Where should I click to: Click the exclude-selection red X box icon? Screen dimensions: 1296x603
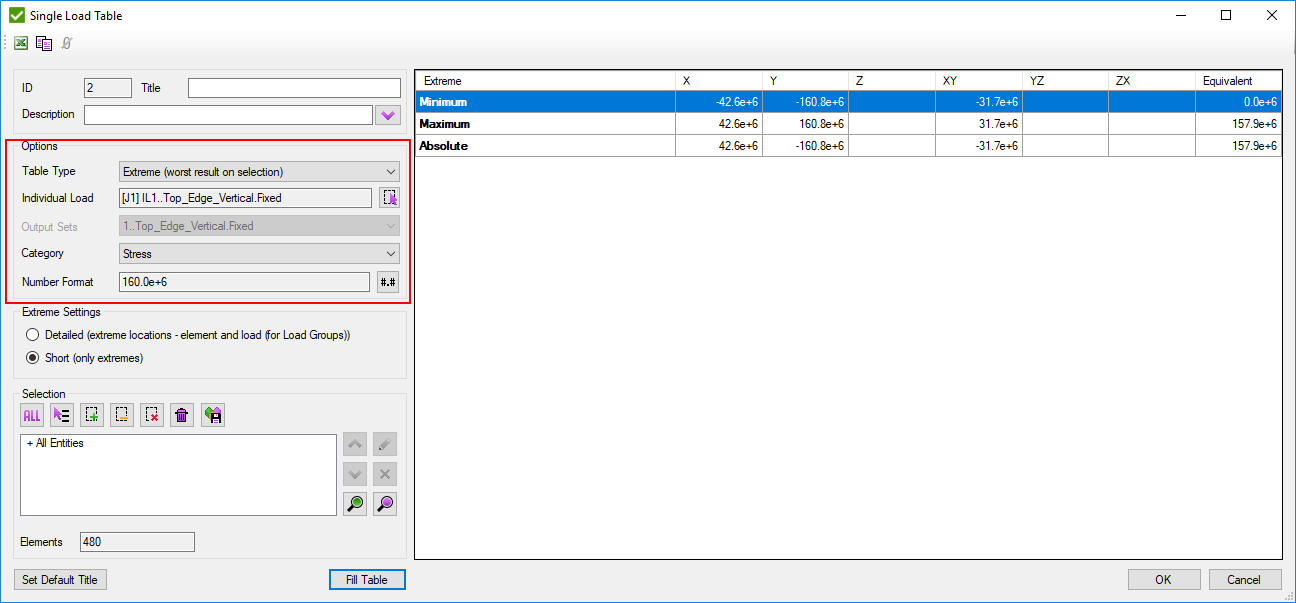coord(152,415)
